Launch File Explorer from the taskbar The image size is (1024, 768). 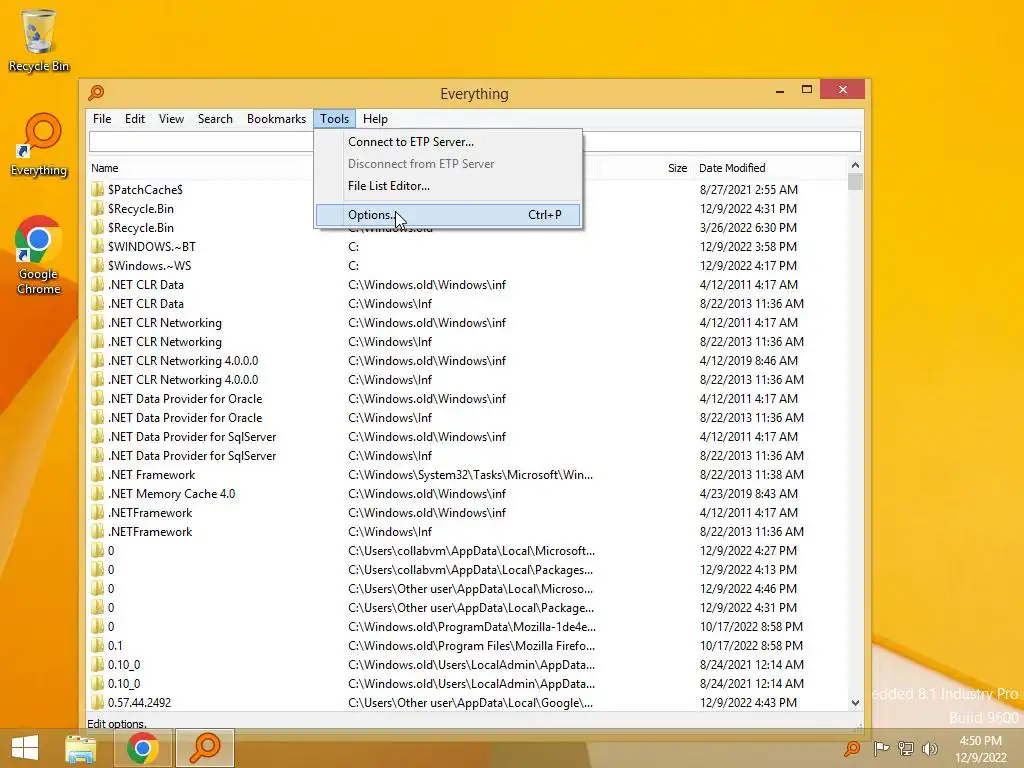pos(81,748)
